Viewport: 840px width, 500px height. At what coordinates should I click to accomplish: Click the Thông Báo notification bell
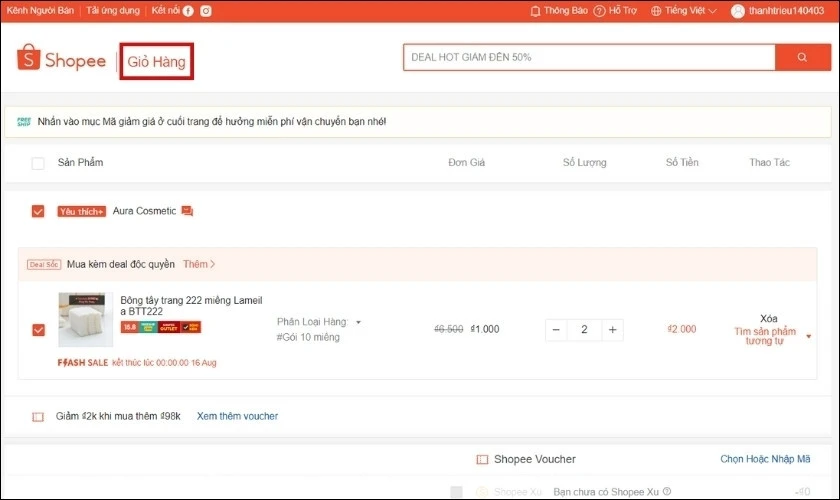click(x=535, y=11)
